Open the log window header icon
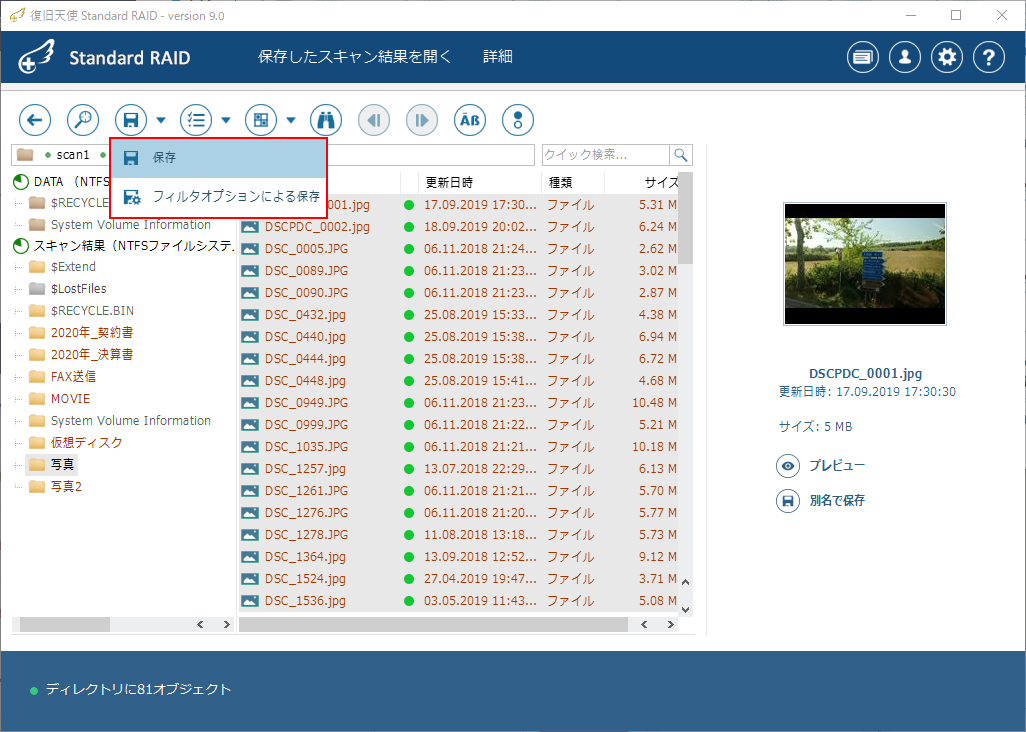The height and width of the screenshot is (732, 1026). [863, 58]
